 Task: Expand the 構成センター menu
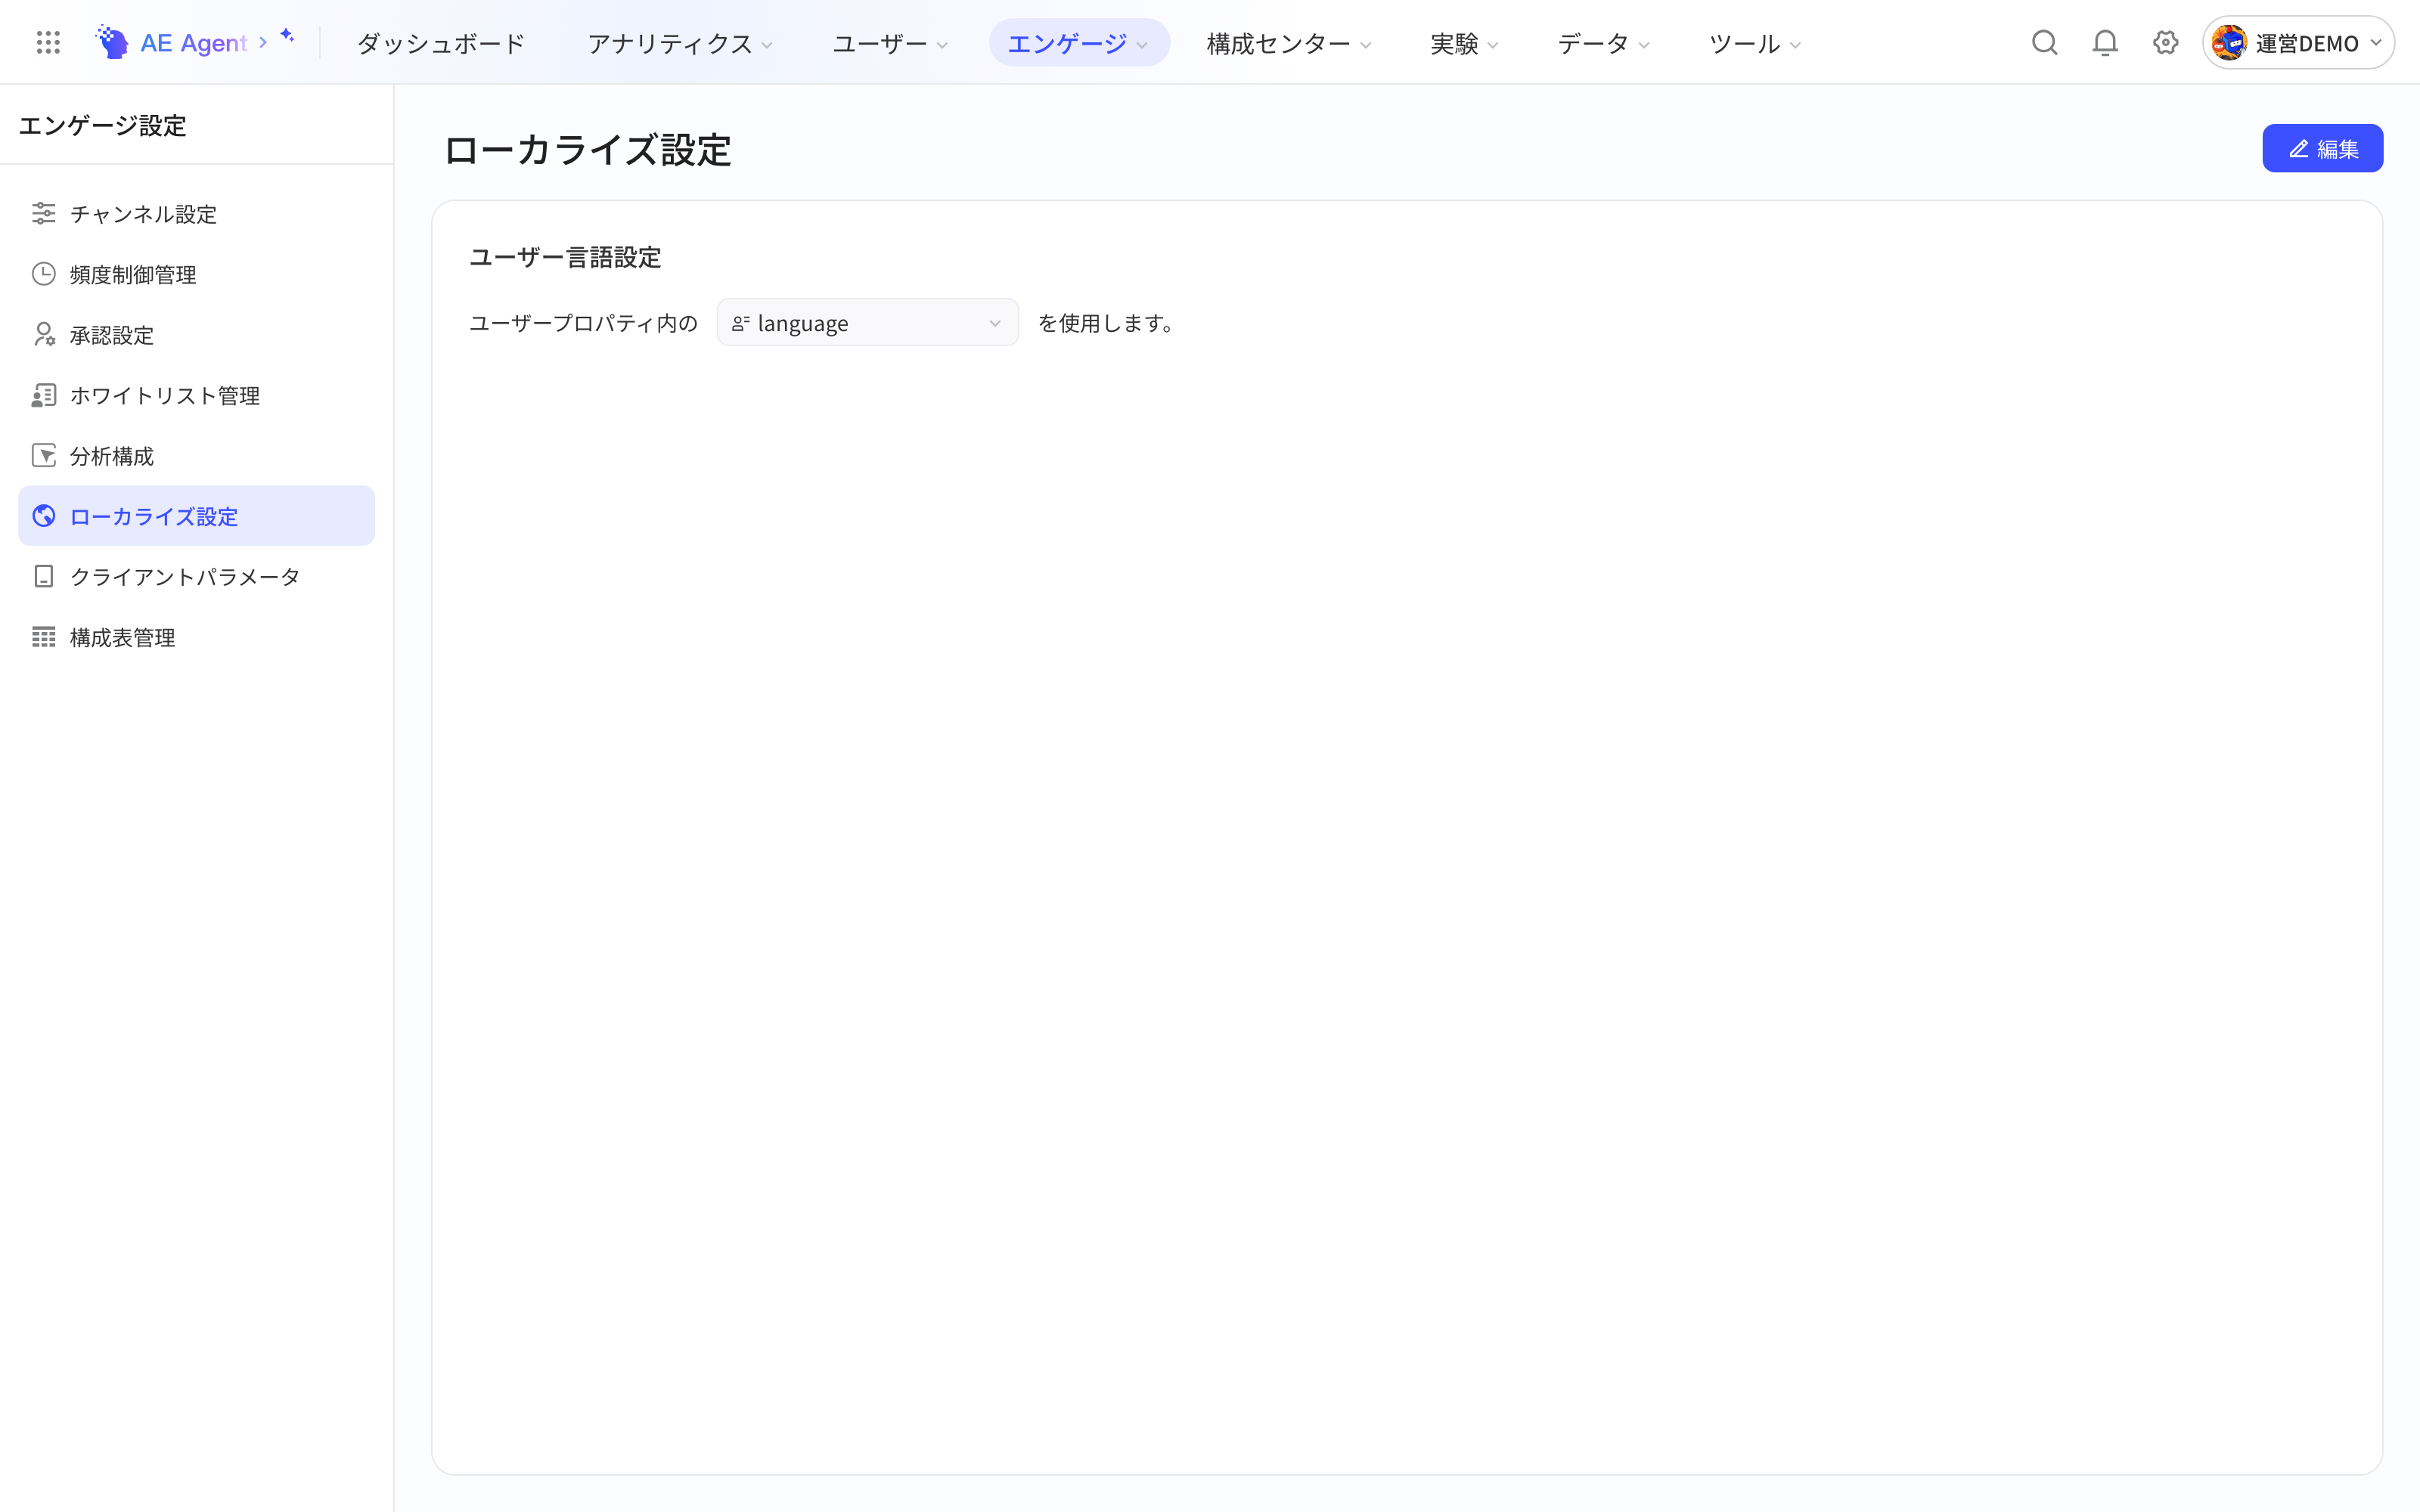click(1289, 43)
